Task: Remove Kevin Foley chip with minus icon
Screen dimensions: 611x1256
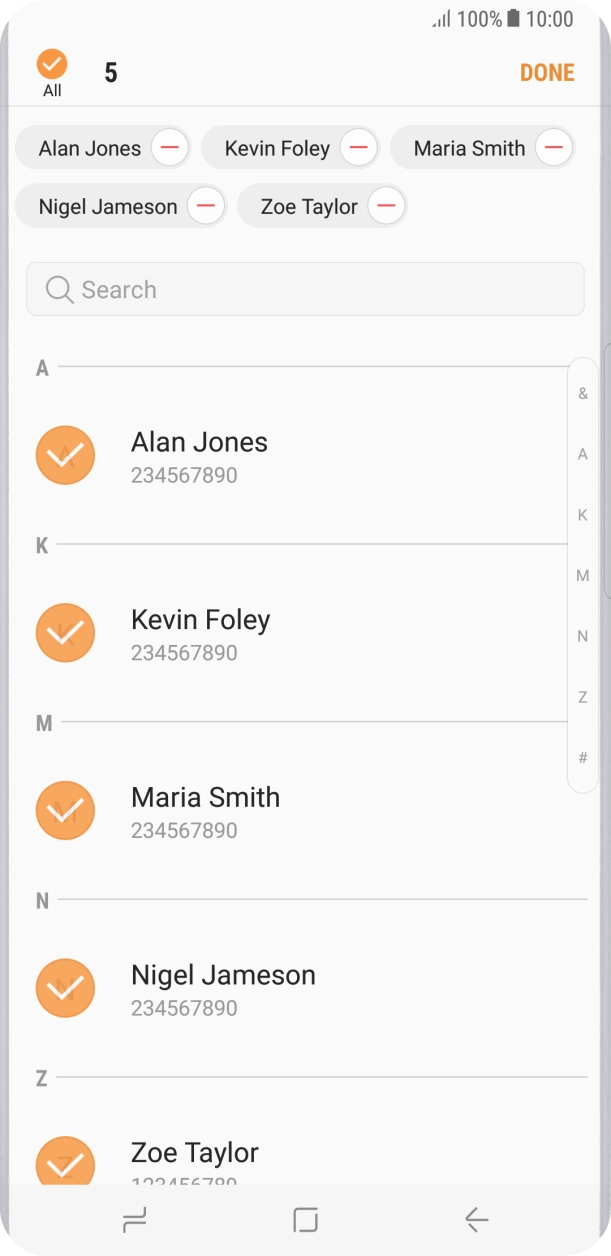Action: [358, 148]
